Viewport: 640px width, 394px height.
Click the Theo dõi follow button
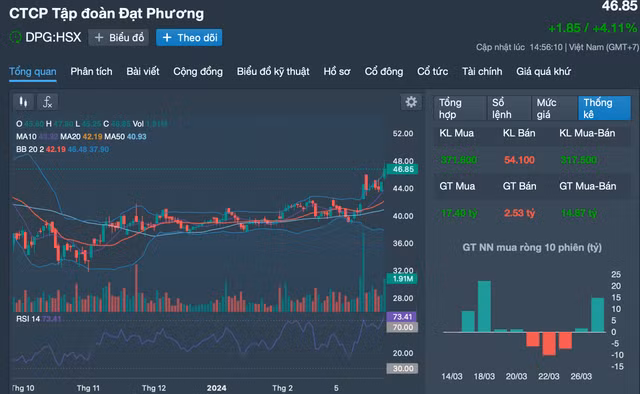pos(189,38)
